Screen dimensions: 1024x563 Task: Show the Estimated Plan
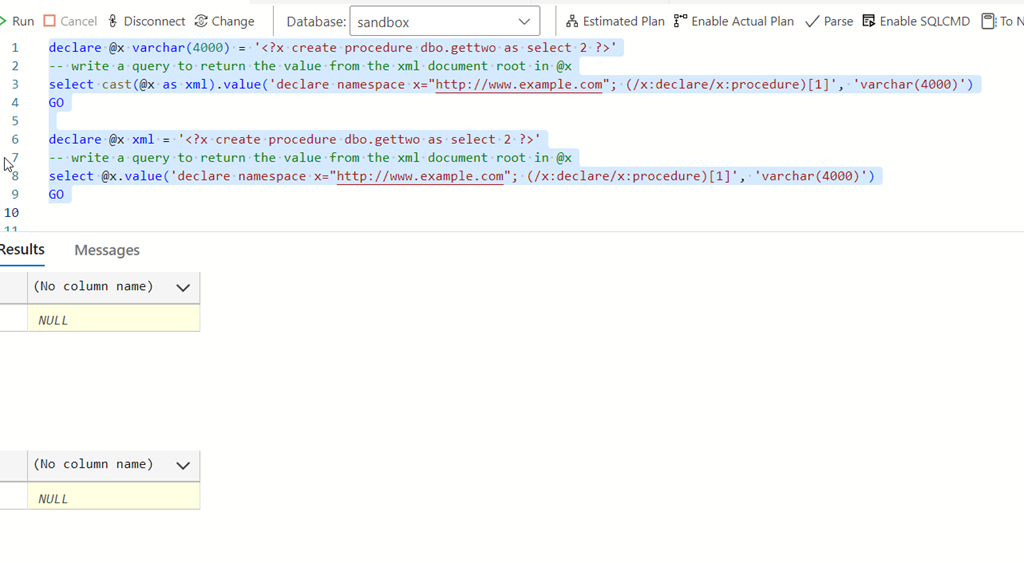coord(615,21)
